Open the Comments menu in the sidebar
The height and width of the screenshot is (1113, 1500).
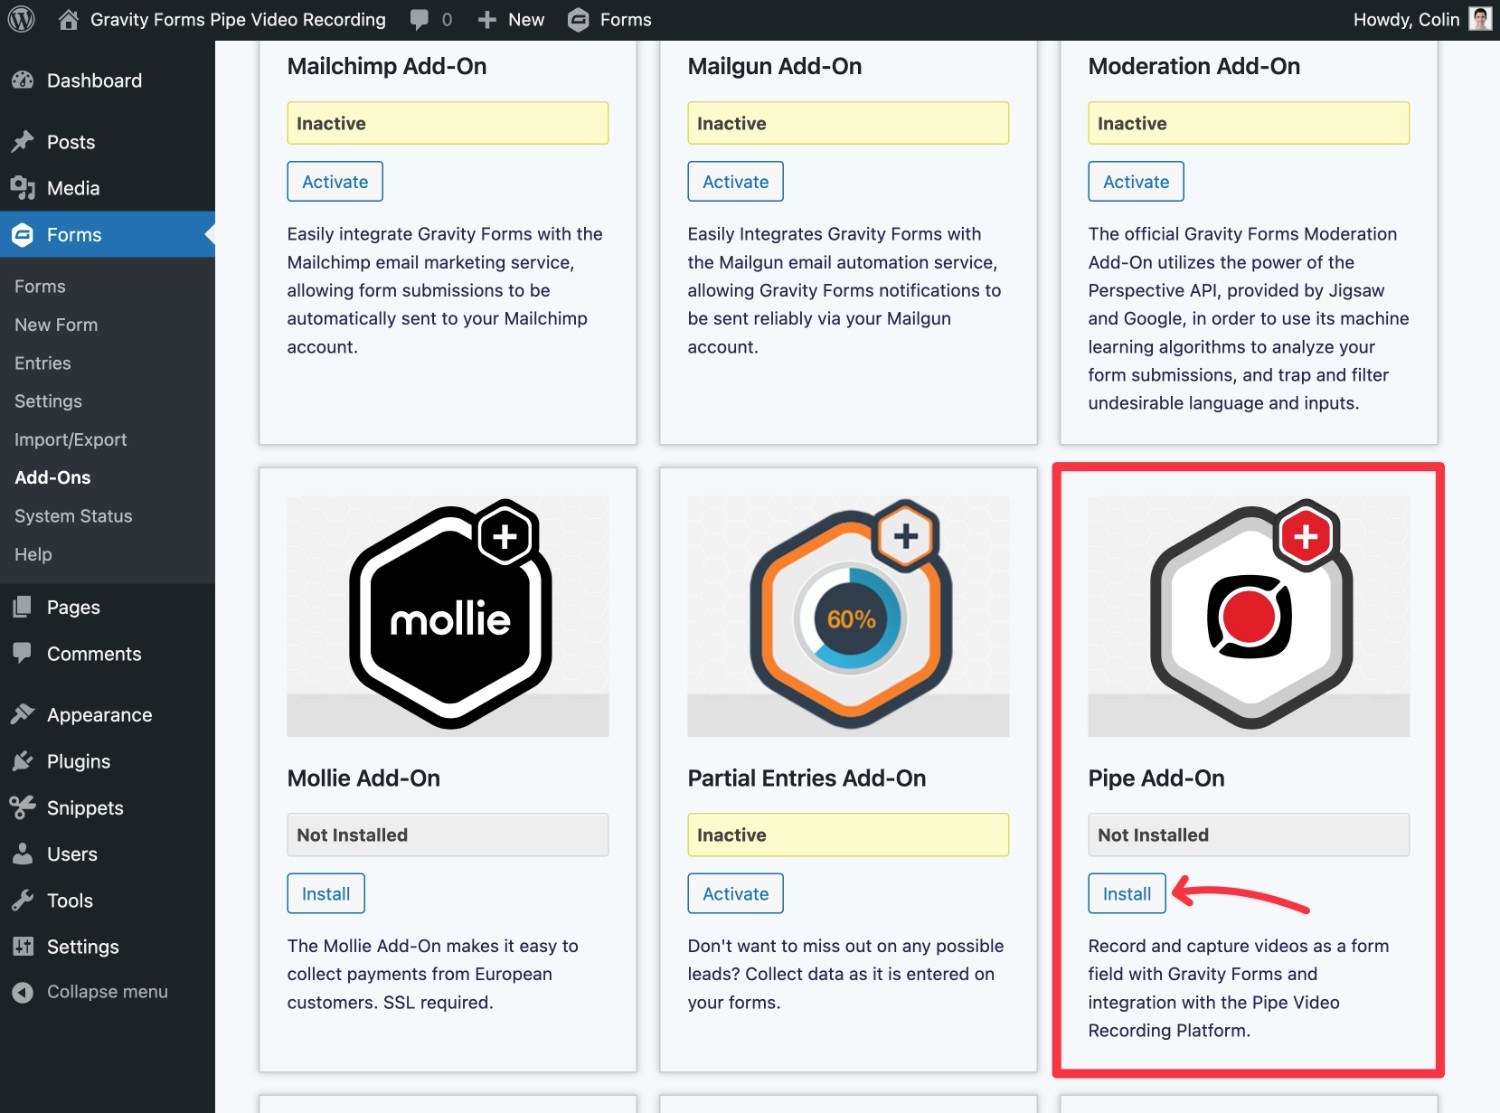pos(94,654)
